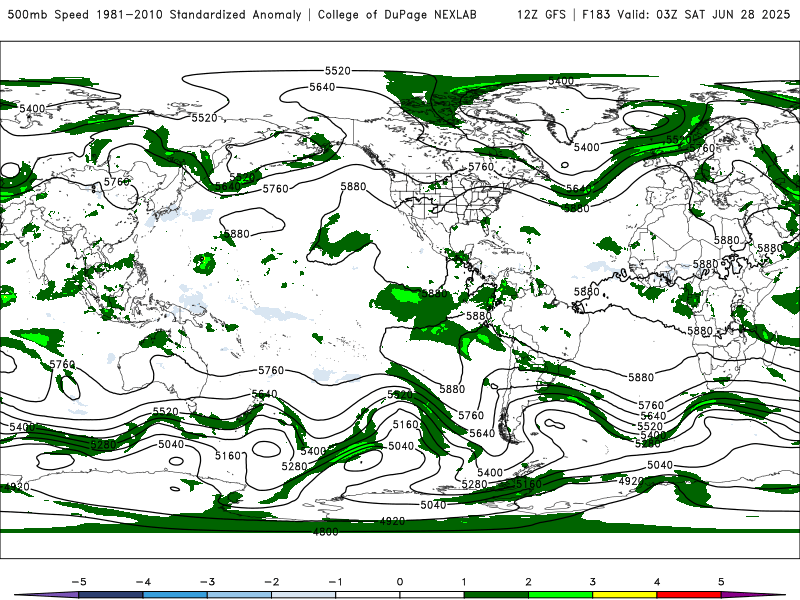The image size is (800, 600).
Task: Click the '-4' colorbar tick label
Action: [x=143, y=582]
